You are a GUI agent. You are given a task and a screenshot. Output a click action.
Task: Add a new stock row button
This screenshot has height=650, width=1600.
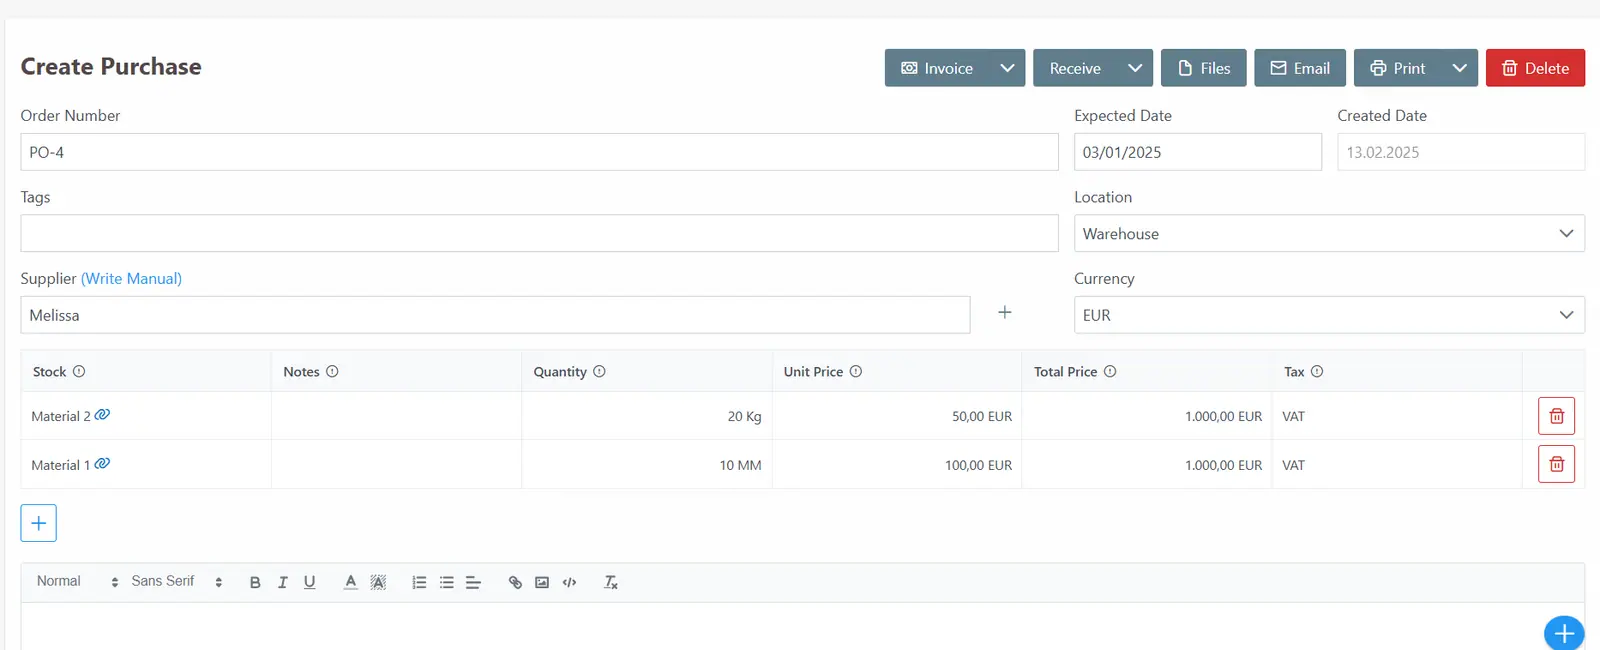pyautogui.click(x=38, y=523)
